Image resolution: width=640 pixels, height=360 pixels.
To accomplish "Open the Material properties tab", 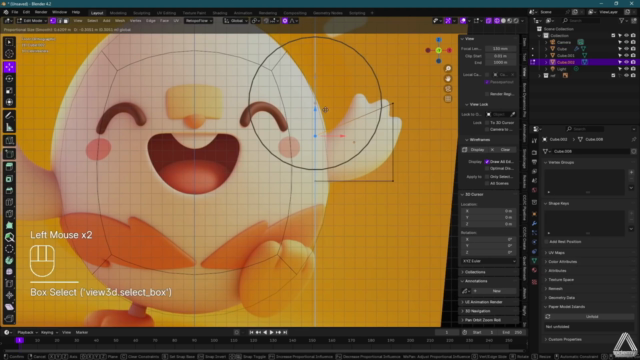I will pos(534,270).
